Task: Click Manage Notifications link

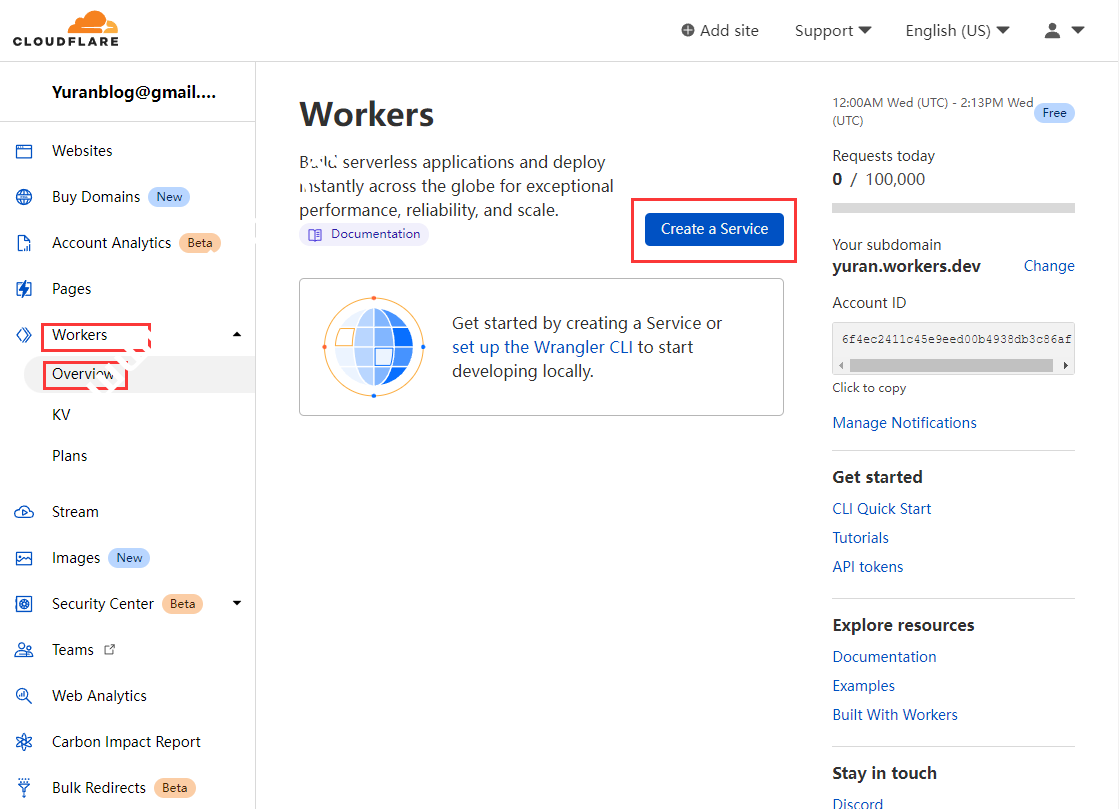Action: tap(904, 423)
